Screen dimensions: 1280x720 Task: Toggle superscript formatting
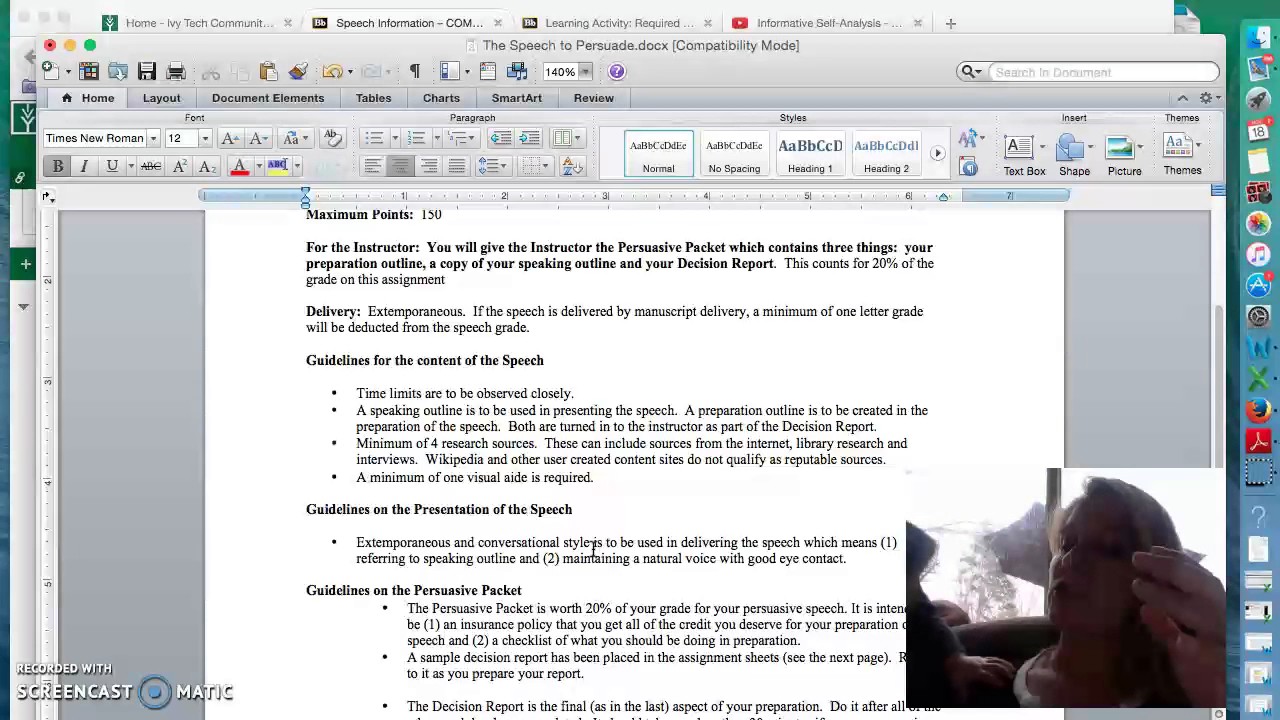pyautogui.click(x=179, y=166)
